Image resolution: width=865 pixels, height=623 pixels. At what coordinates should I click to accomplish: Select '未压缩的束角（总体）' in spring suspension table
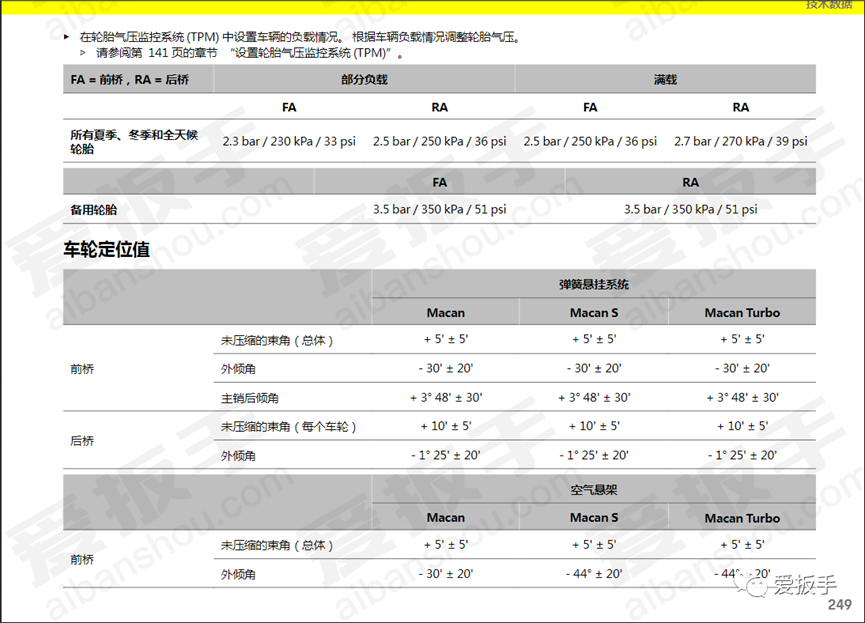pos(277,340)
